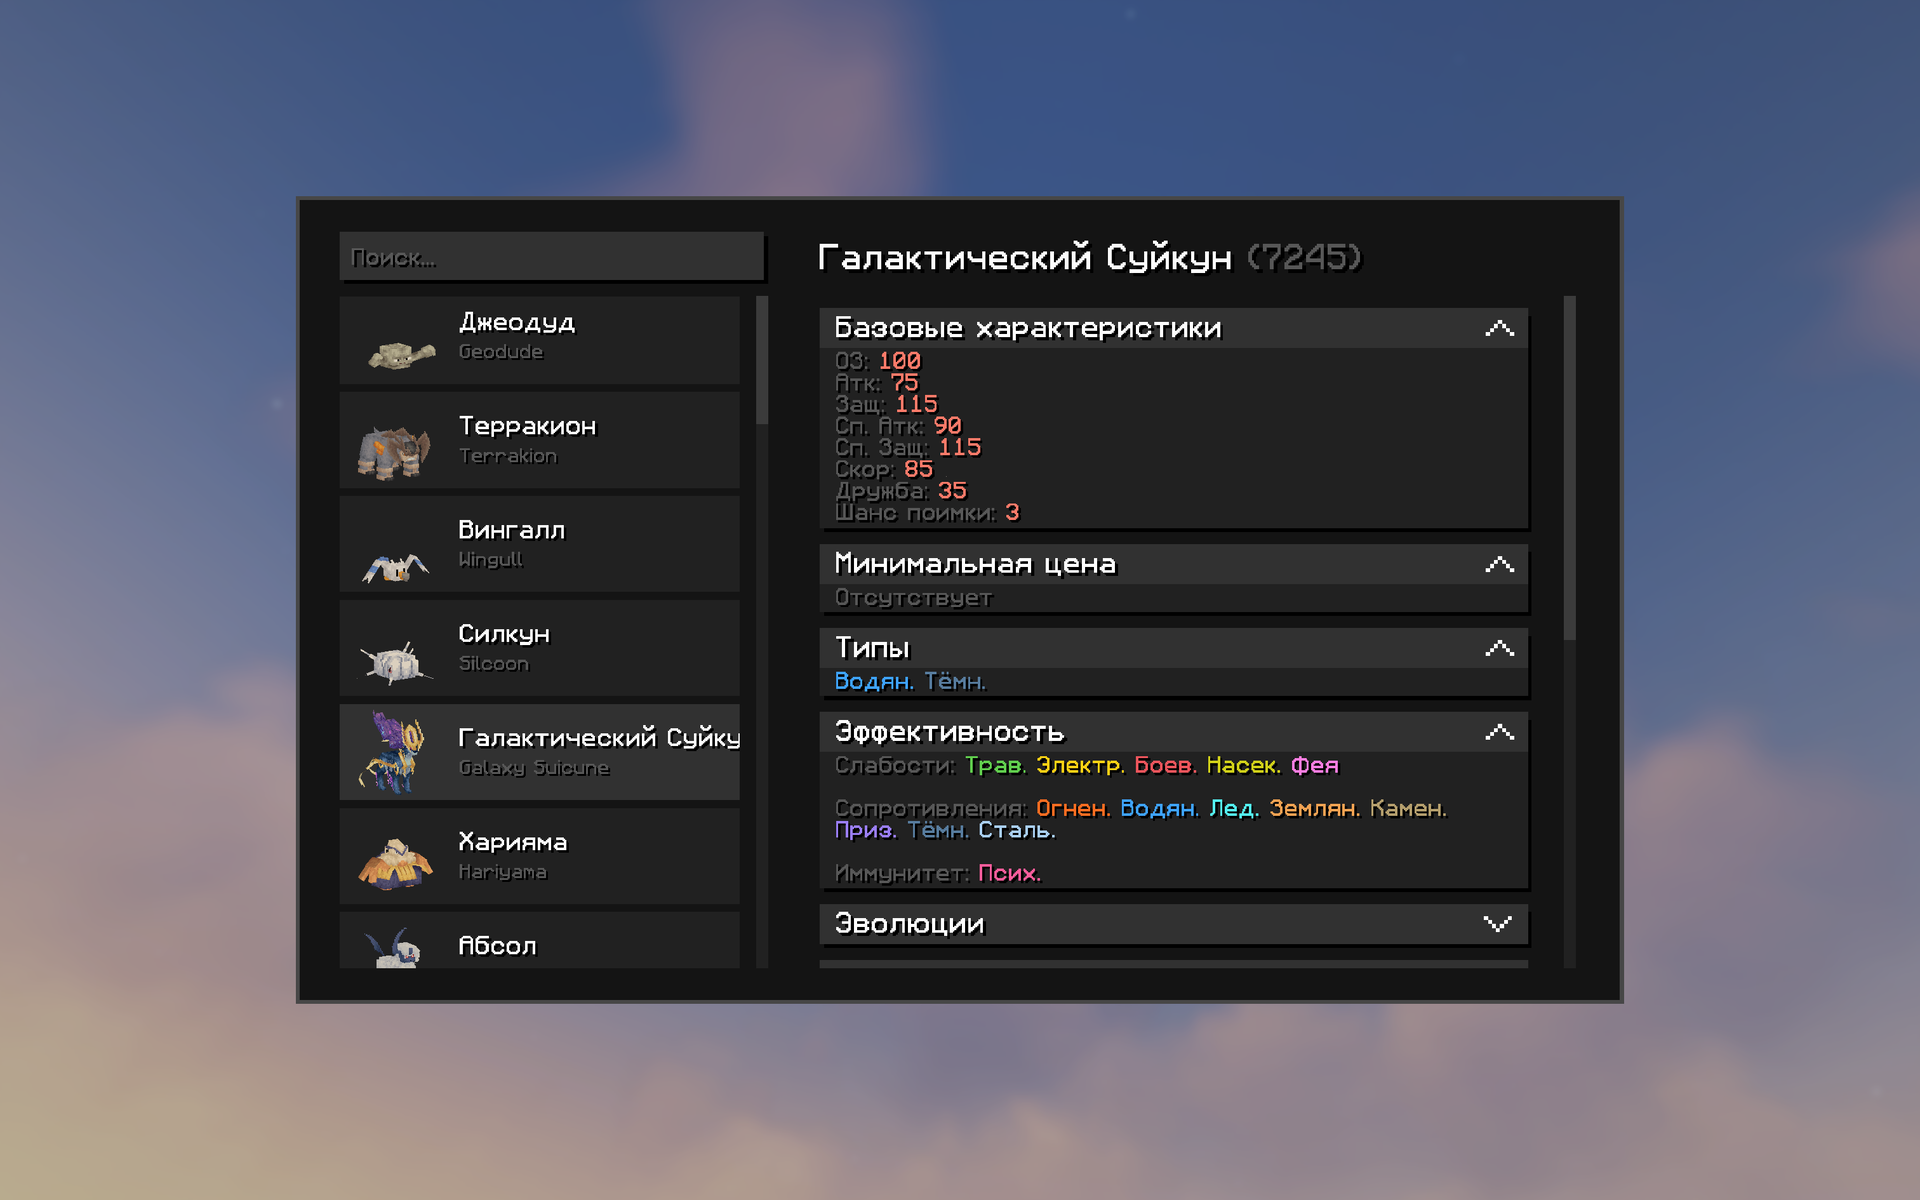Click the Terrakion sprite icon
The height and width of the screenshot is (1200, 1920).
394,452
